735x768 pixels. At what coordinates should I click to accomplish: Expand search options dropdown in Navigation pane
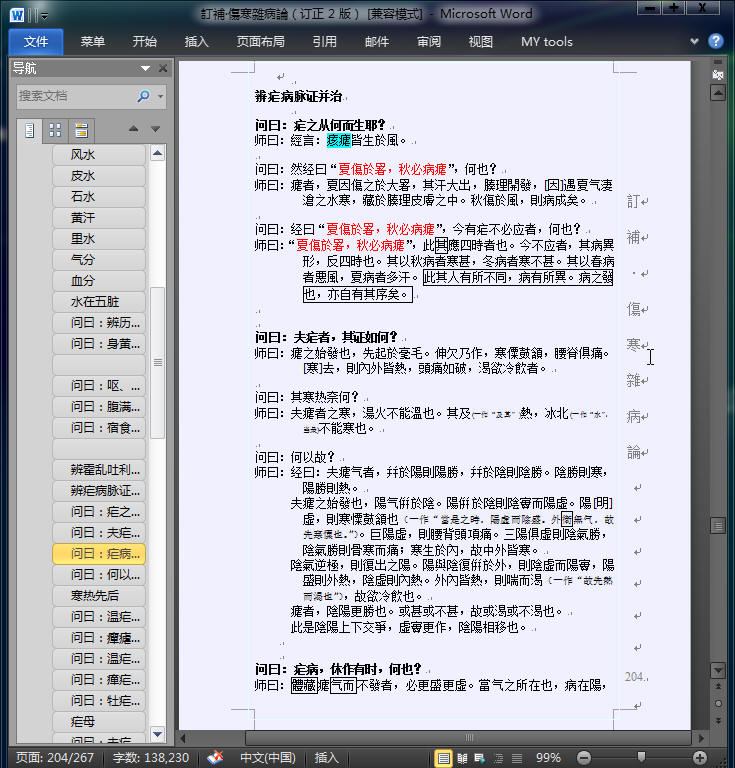point(160,96)
